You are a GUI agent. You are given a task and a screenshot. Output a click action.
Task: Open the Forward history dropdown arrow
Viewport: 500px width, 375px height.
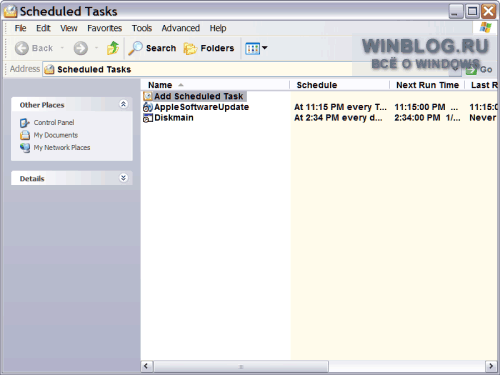click(x=97, y=48)
